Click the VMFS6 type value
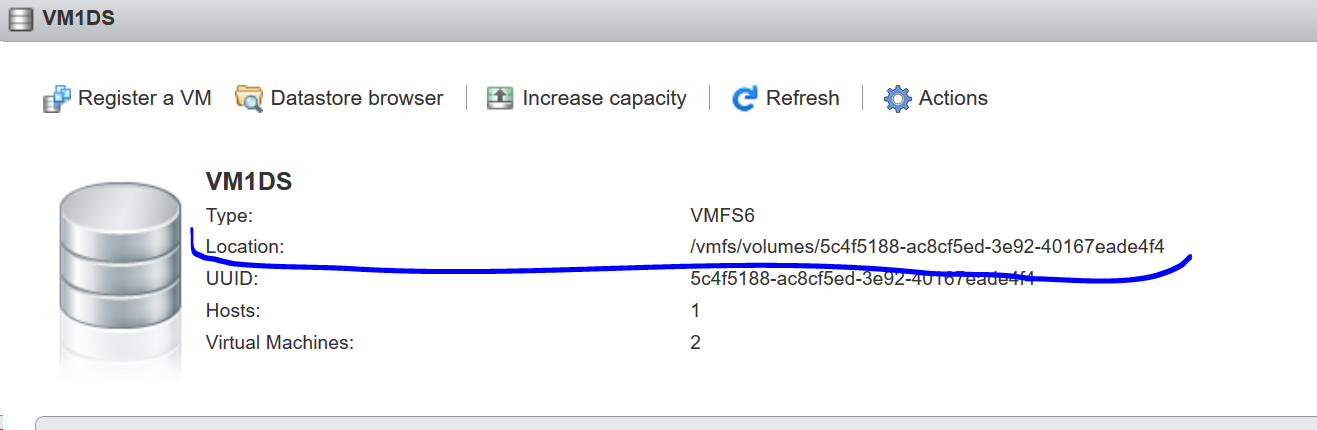This screenshot has width=1317, height=430. 722,214
